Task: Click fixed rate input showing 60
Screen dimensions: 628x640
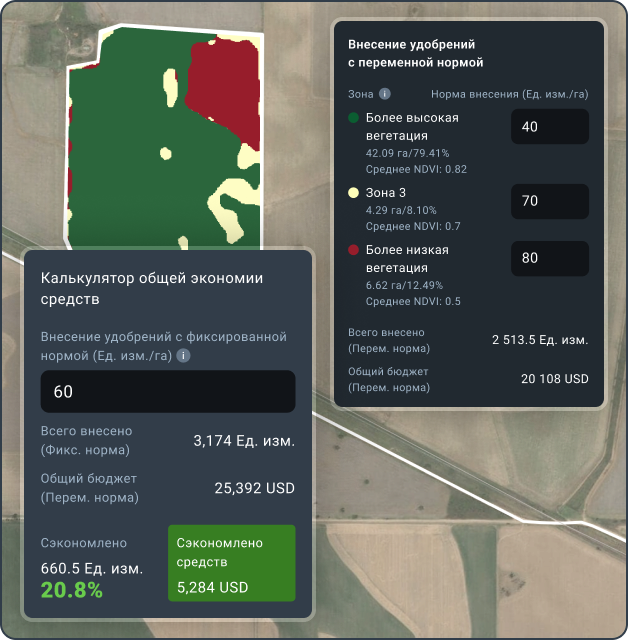Action: pyautogui.click(x=168, y=391)
